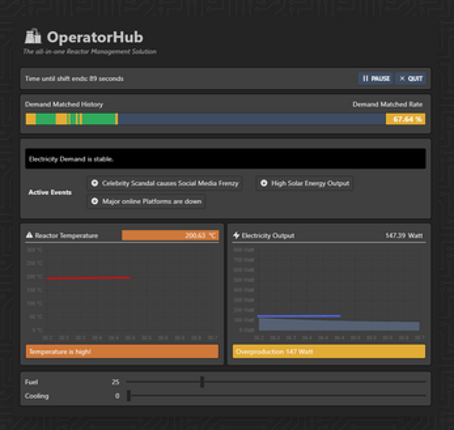The height and width of the screenshot is (430, 454).
Task: Open High Solar Energy Output event
Action: tap(305, 183)
